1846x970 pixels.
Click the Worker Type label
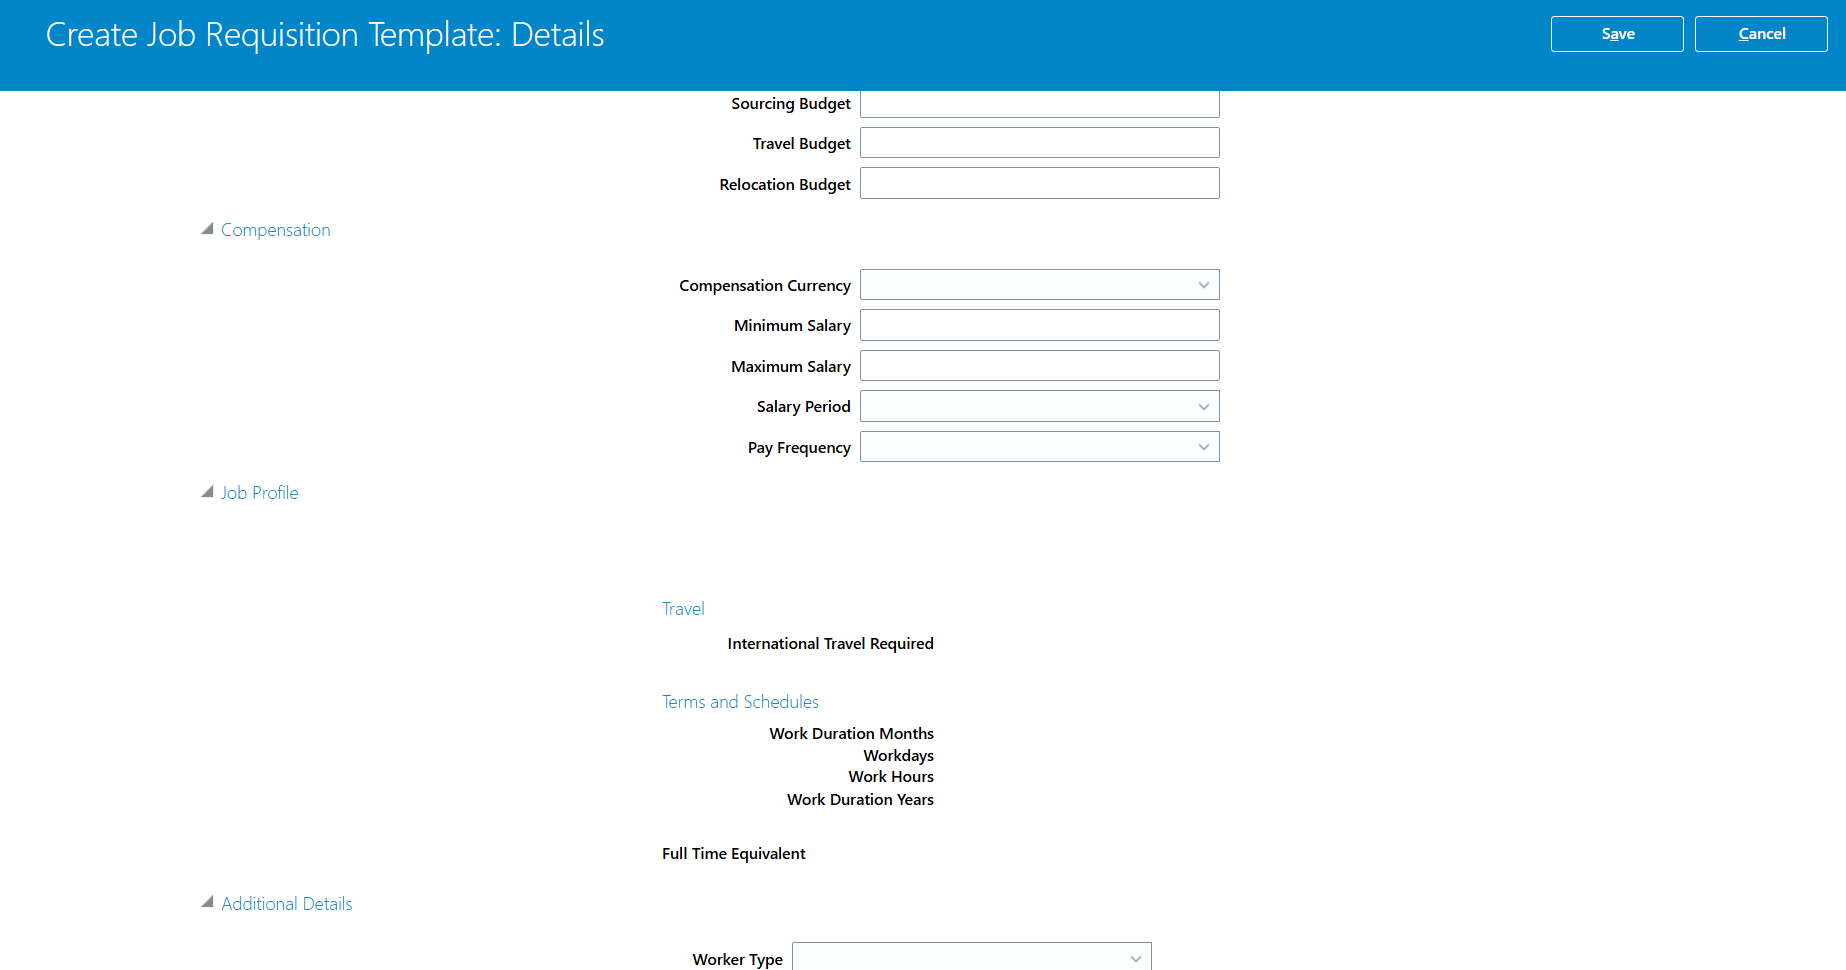tap(738, 960)
